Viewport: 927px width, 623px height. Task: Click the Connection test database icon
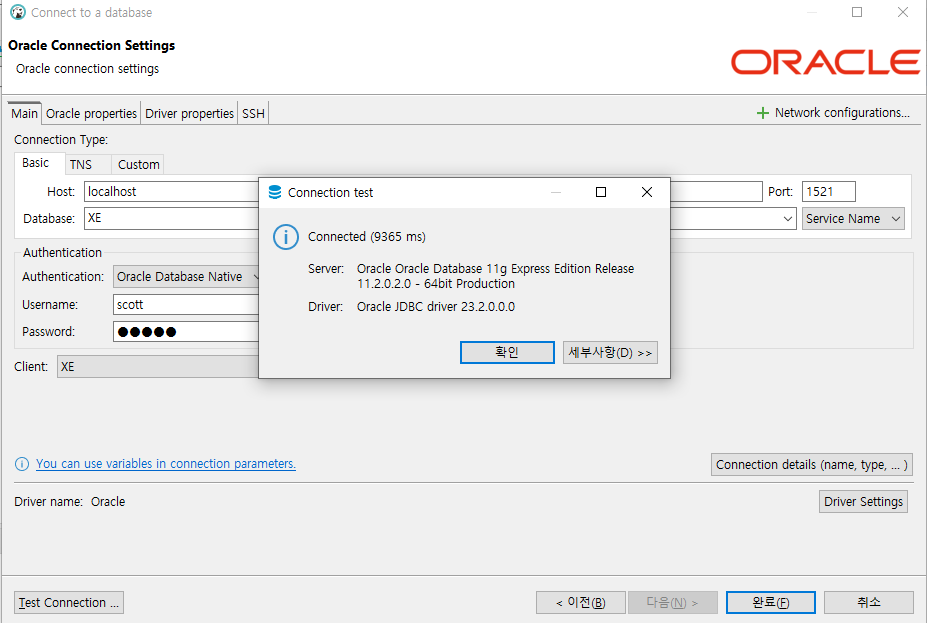point(275,192)
